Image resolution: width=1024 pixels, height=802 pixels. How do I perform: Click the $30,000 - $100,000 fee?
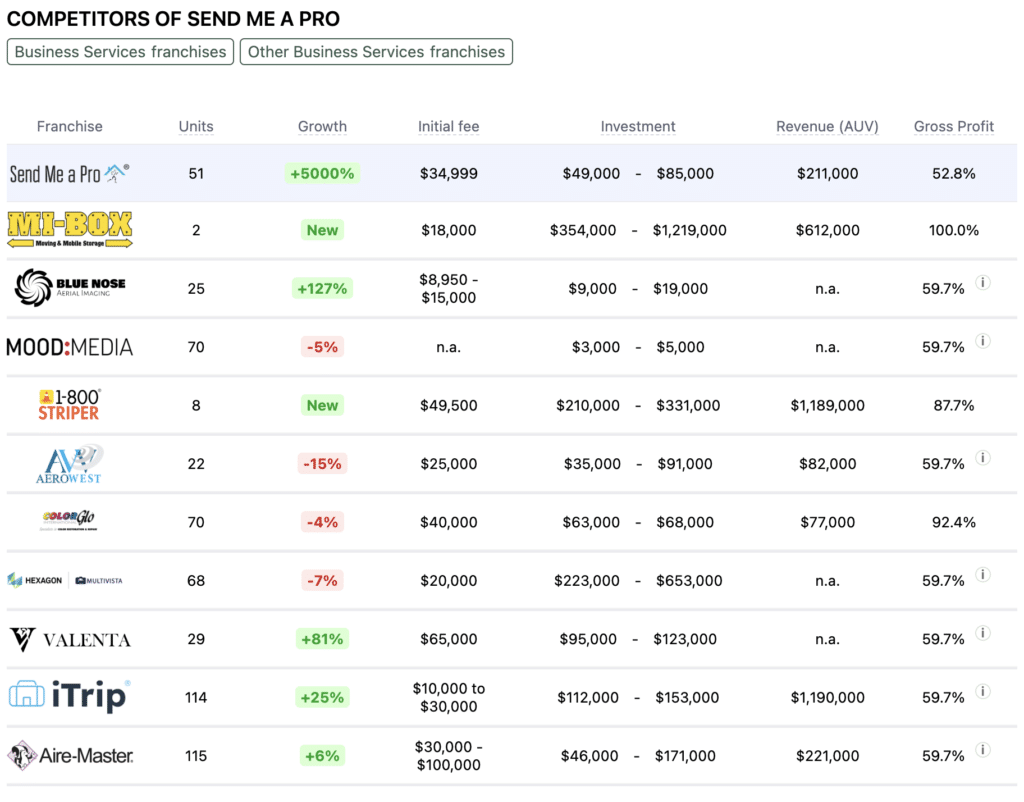[449, 756]
